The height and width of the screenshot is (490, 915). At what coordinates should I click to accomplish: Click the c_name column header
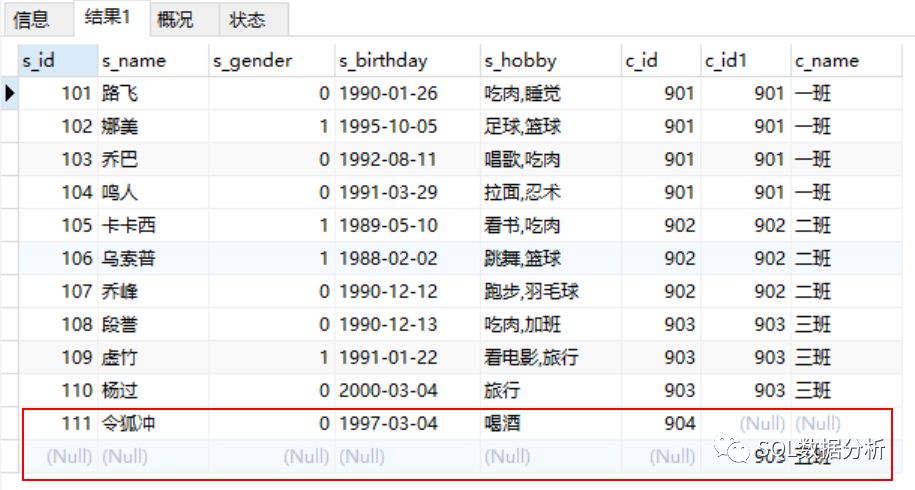846,61
